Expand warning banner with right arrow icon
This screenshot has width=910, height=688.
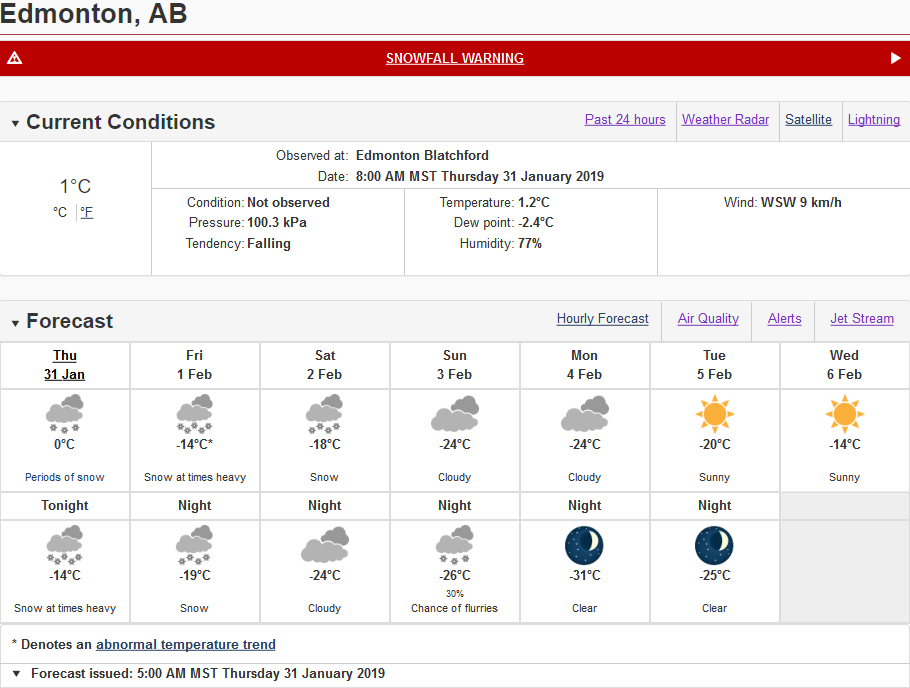[x=895, y=58]
